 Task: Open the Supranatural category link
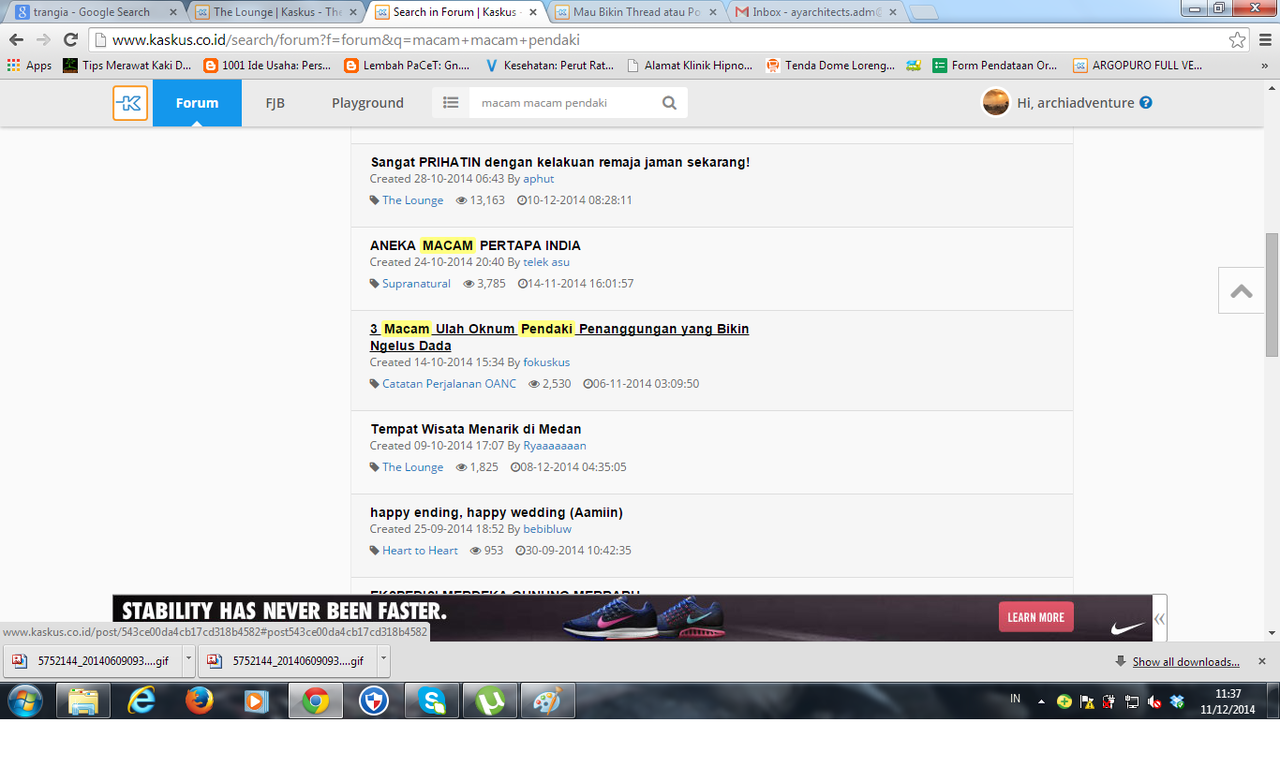click(416, 284)
